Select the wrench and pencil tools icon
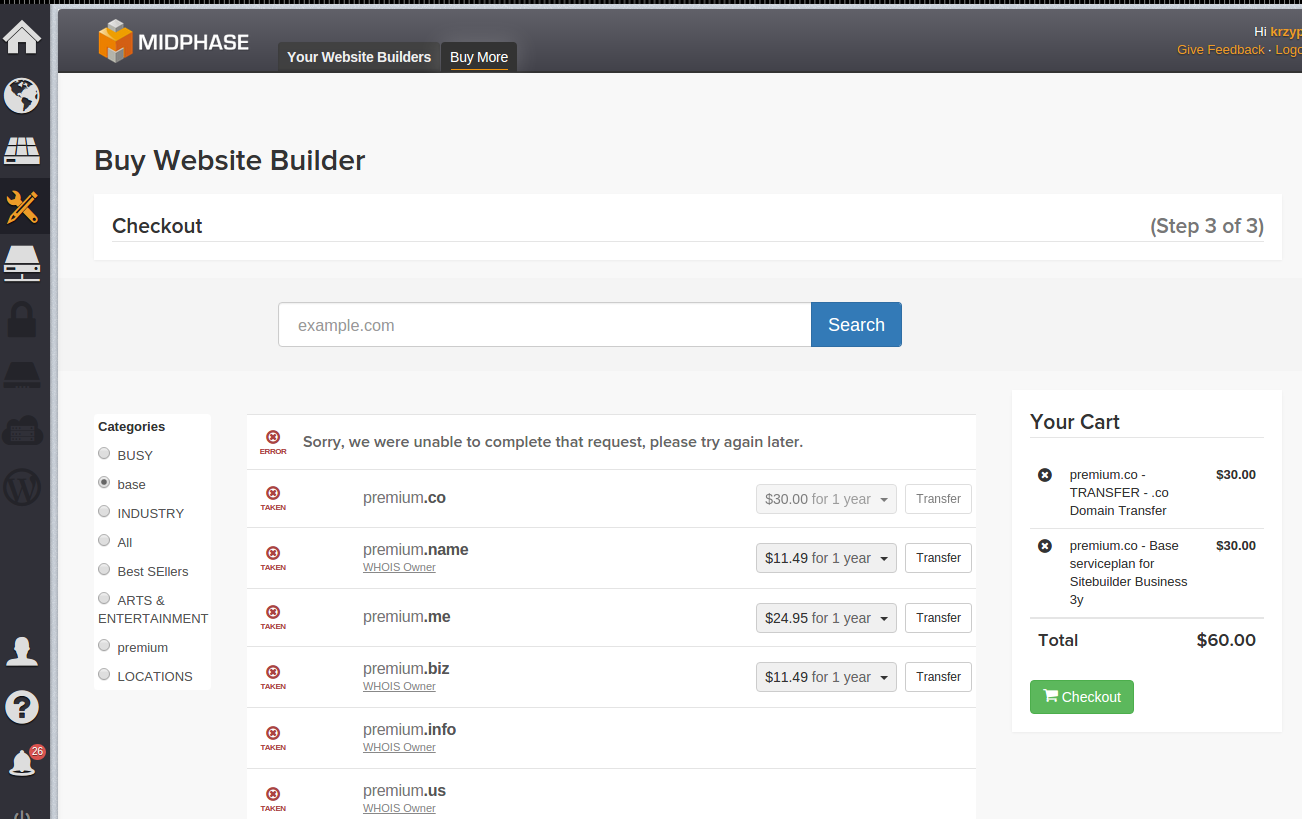This screenshot has height=819, width=1302. [22, 207]
